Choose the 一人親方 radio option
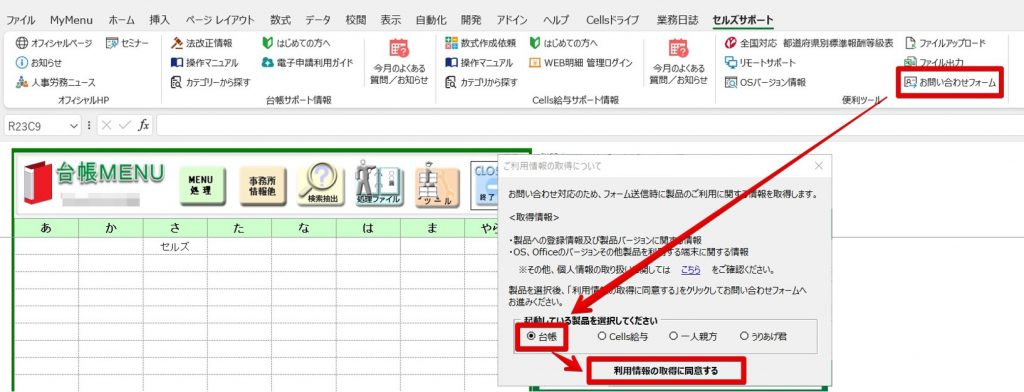The height and width of the screenshot is (392, 1024). click(x=693, y=336)
